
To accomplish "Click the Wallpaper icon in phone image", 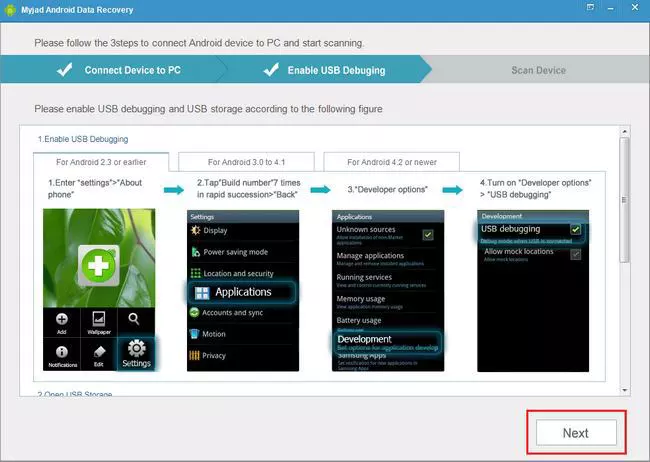I will click(x=99, y=319).
